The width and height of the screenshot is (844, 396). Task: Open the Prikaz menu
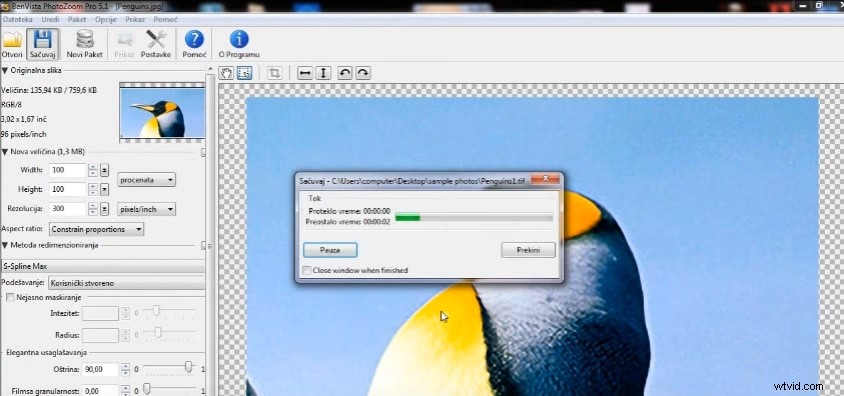tap(136, 19)
